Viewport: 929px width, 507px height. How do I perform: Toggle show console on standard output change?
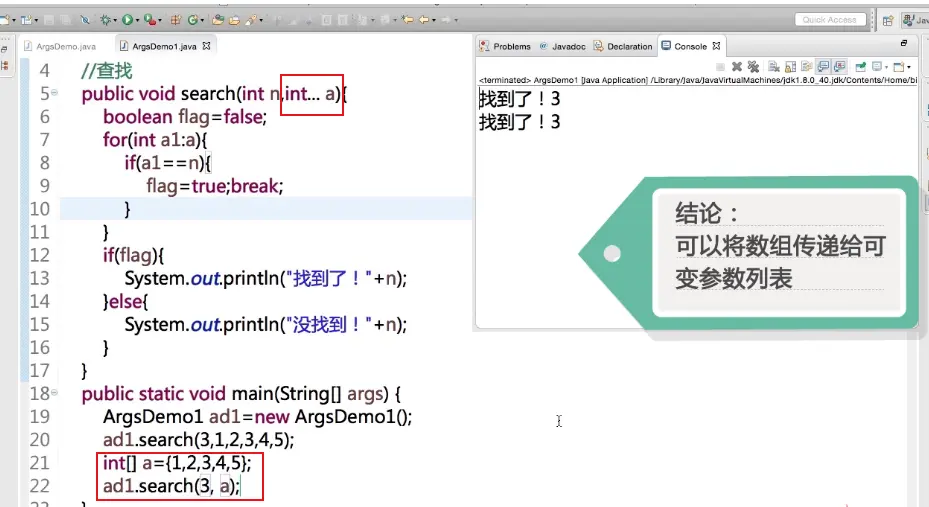[823, 67]
